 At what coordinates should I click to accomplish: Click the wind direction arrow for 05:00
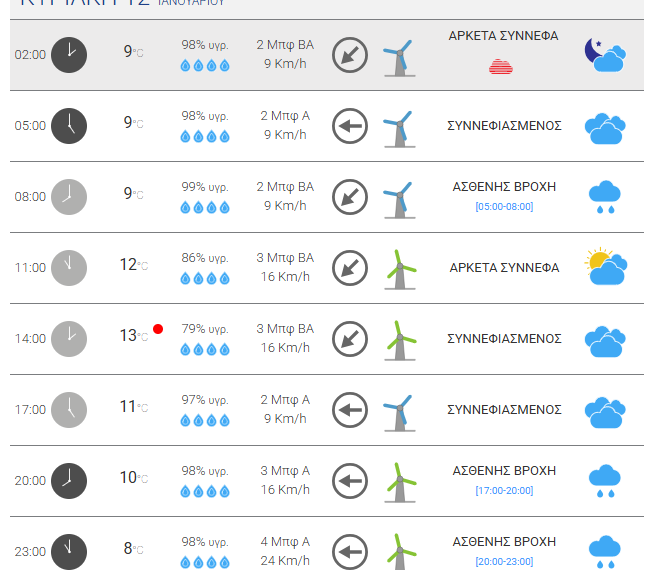(x=350, y=126)
